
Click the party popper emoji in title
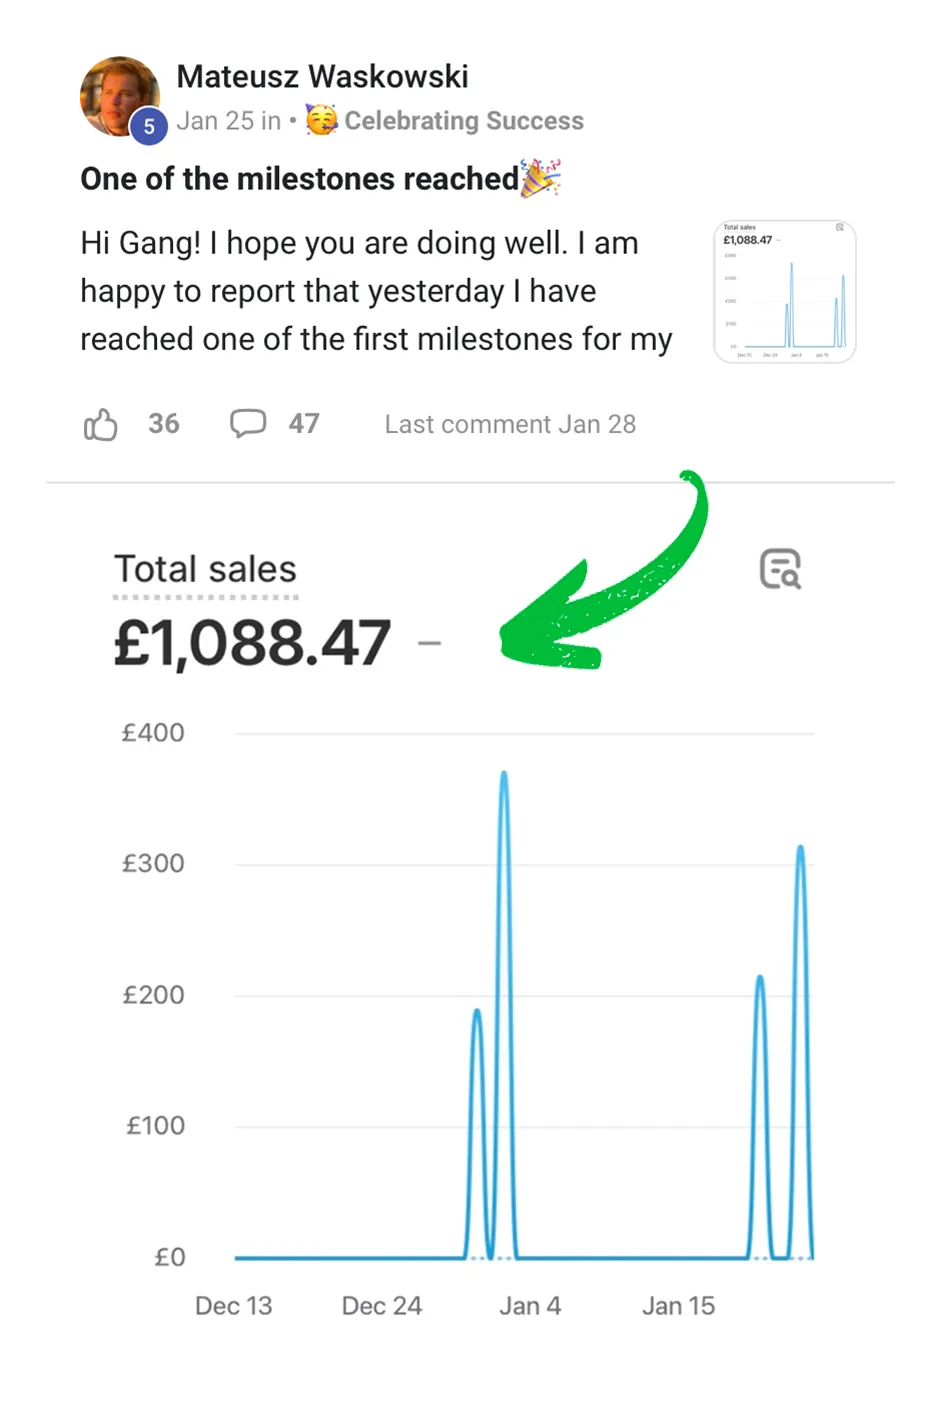click(541, 178)
